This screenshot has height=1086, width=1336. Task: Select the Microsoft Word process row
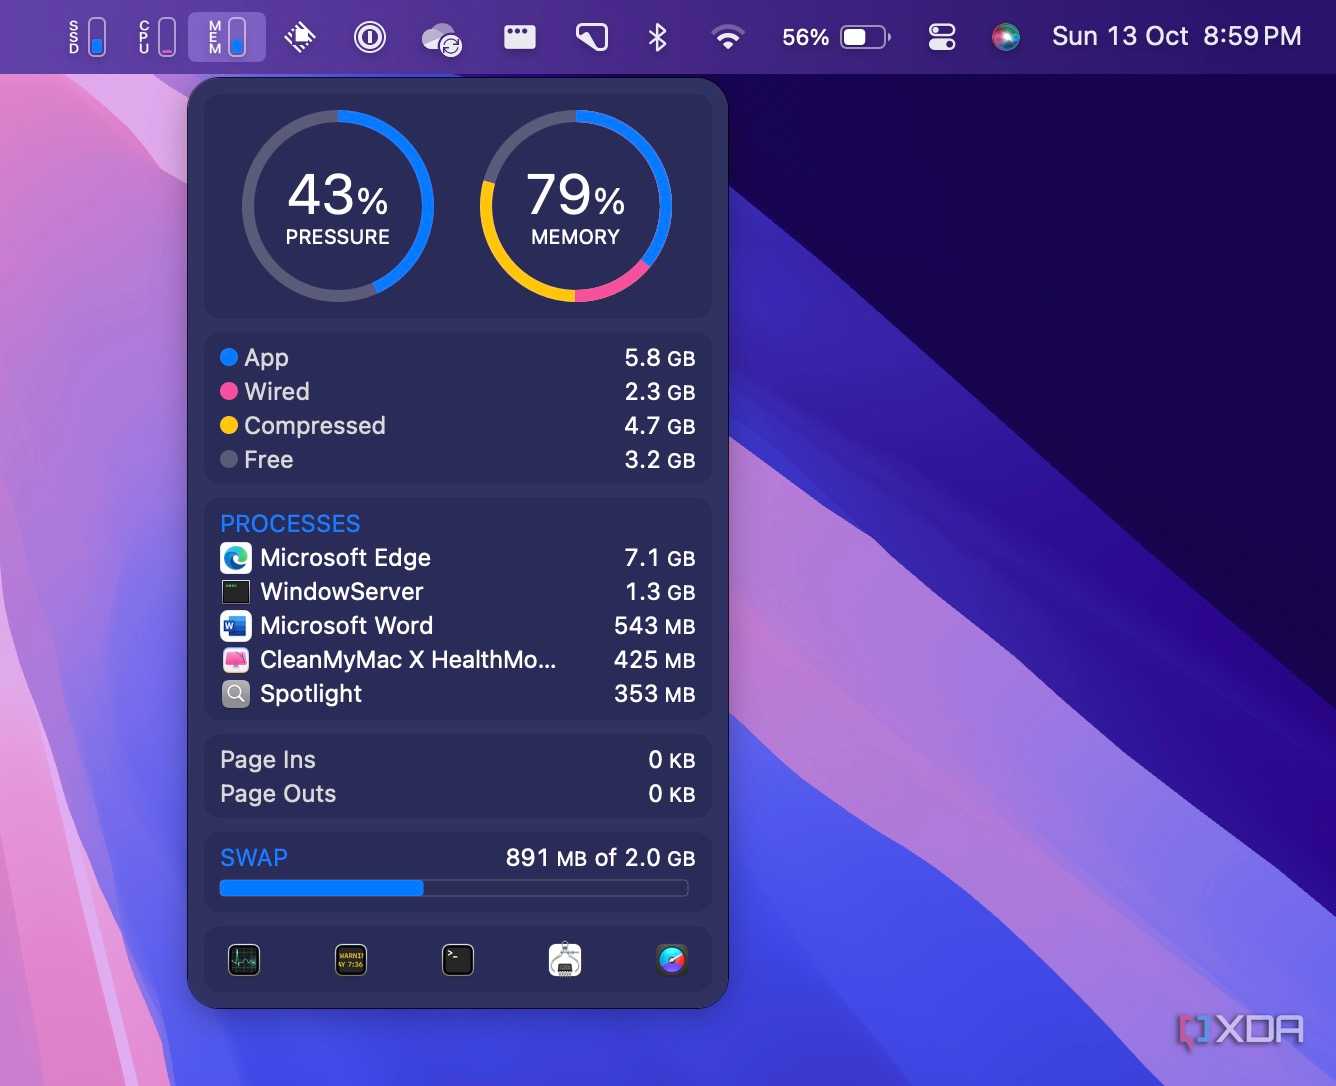(458, 626)
